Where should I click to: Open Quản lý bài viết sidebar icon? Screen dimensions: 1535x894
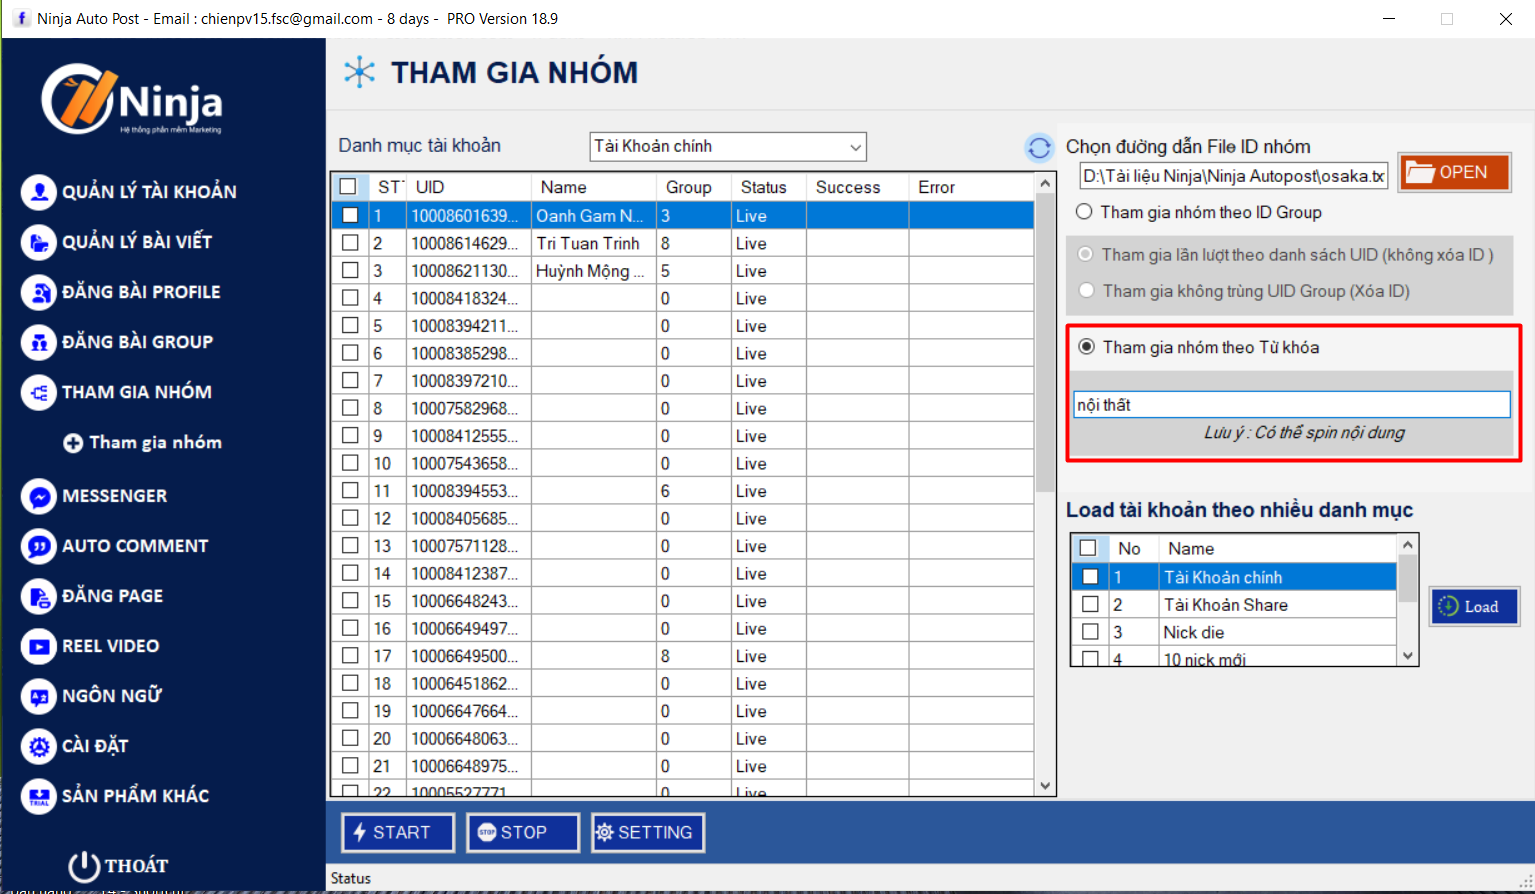tap(38, 241)
